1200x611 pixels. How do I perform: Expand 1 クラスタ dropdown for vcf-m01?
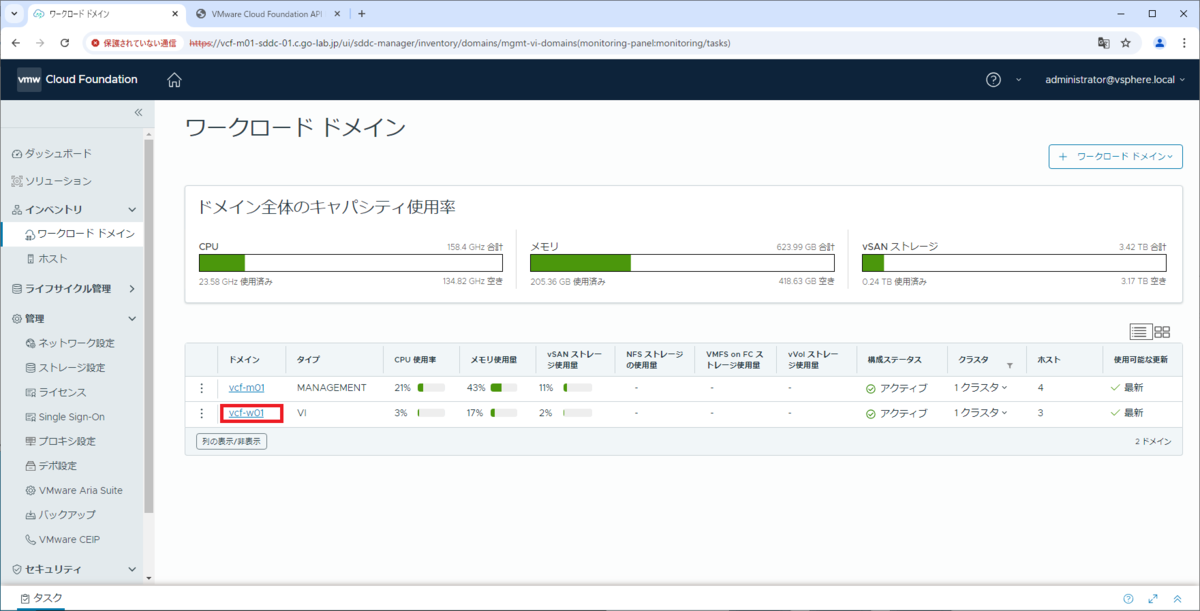pos(981,388)
